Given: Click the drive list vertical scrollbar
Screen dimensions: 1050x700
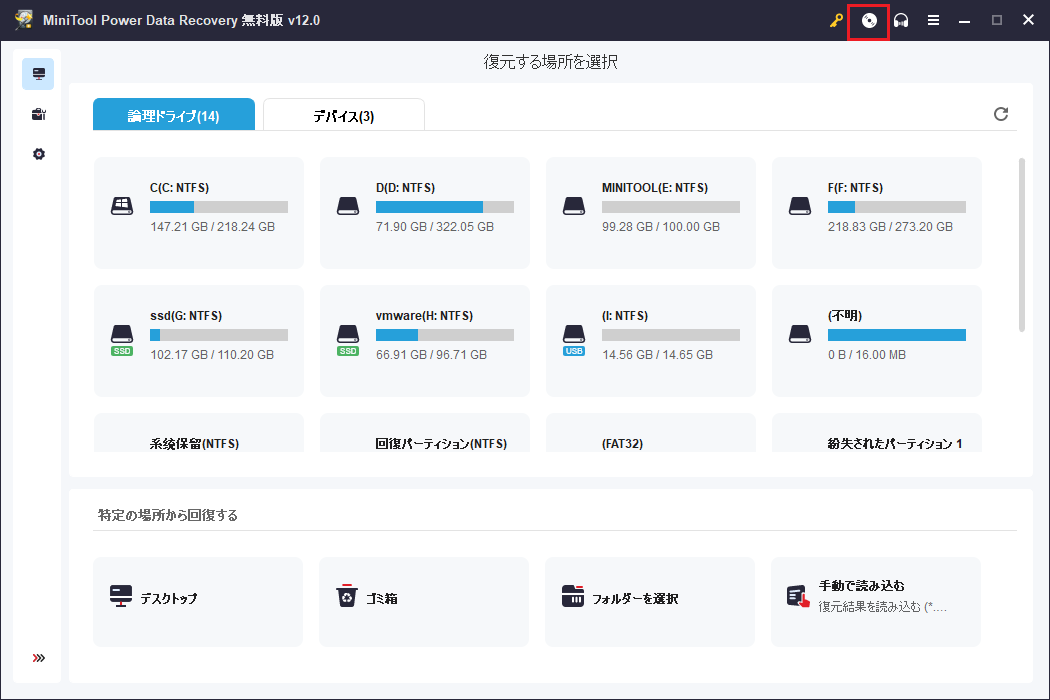Looking at the screenshot, I should (1021, 245).
